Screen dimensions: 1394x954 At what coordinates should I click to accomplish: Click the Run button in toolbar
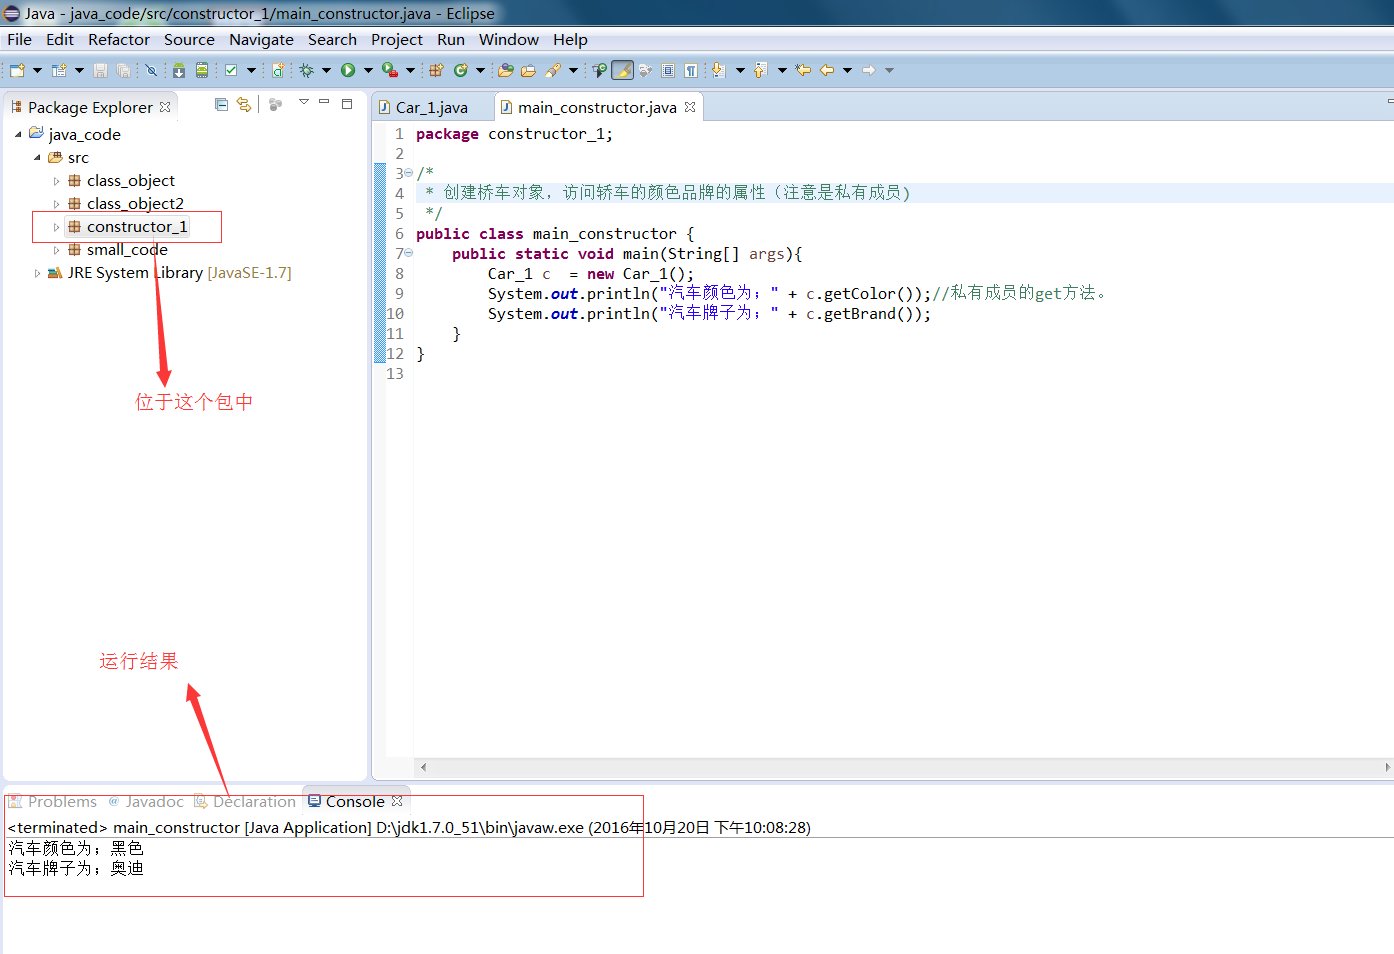[348, 70]
